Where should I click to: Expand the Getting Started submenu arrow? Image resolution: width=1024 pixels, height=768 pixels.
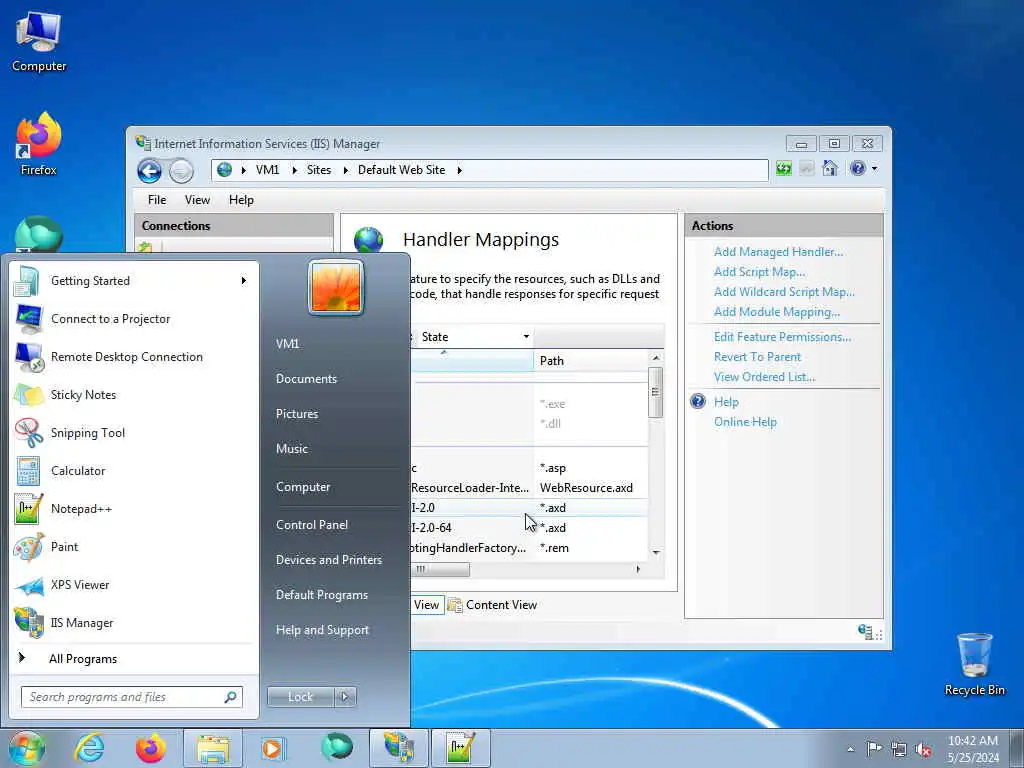coord(244,281)
